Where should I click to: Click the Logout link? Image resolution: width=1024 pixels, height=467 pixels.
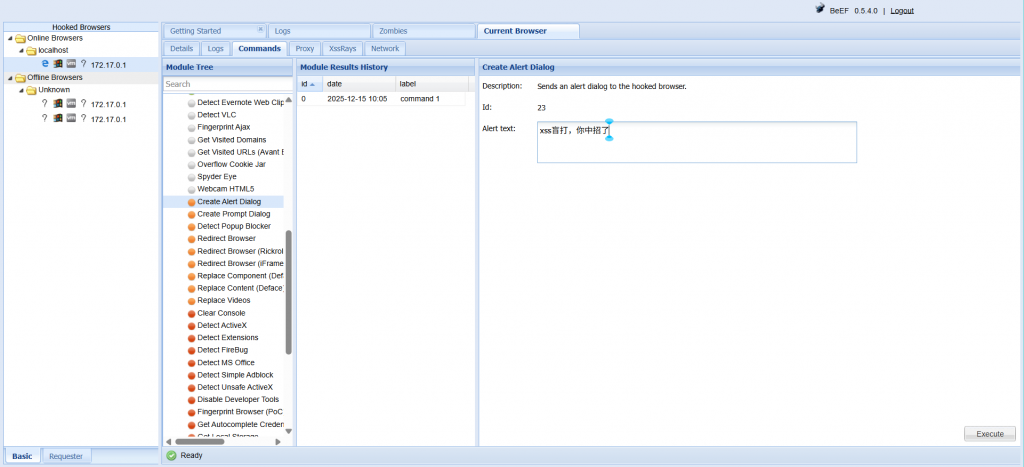pyautogui.click(x=901, y=10)
